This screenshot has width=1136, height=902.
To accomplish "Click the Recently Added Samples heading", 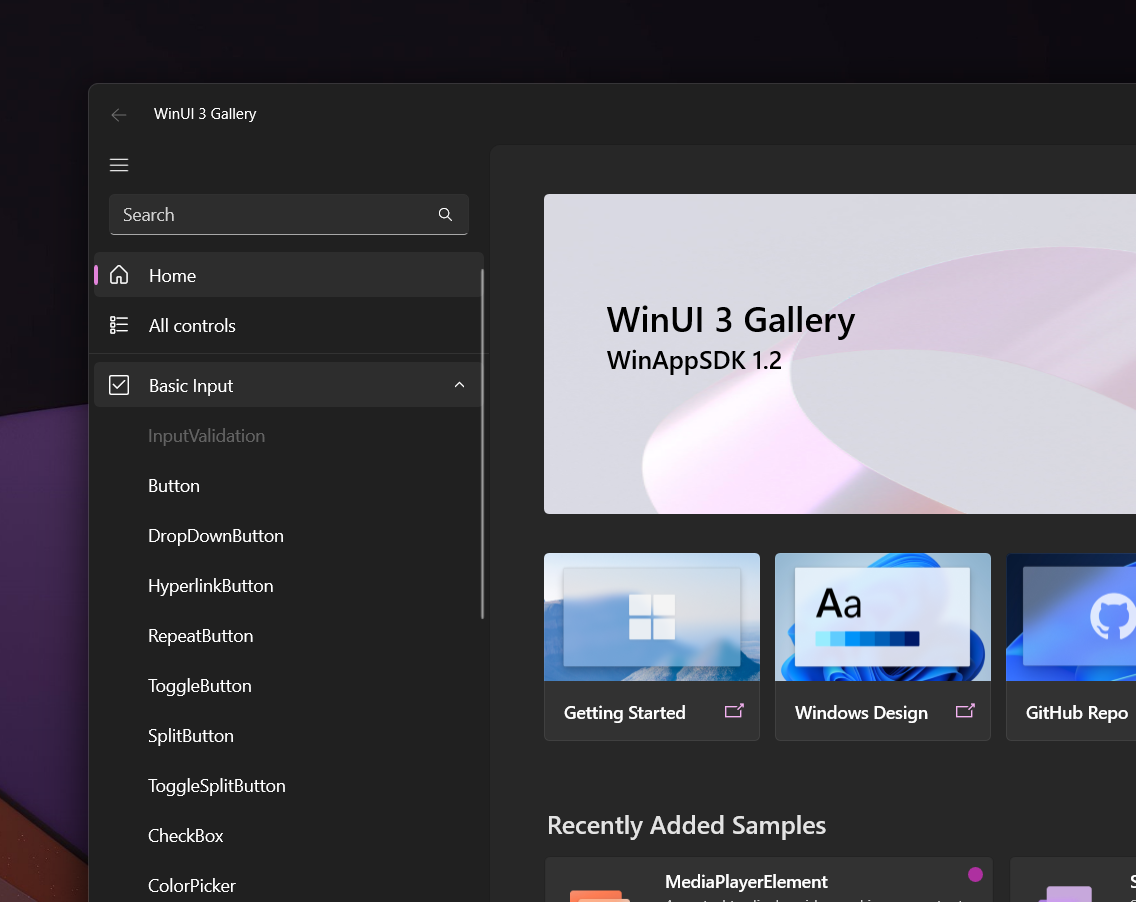I will pos(686,825).
